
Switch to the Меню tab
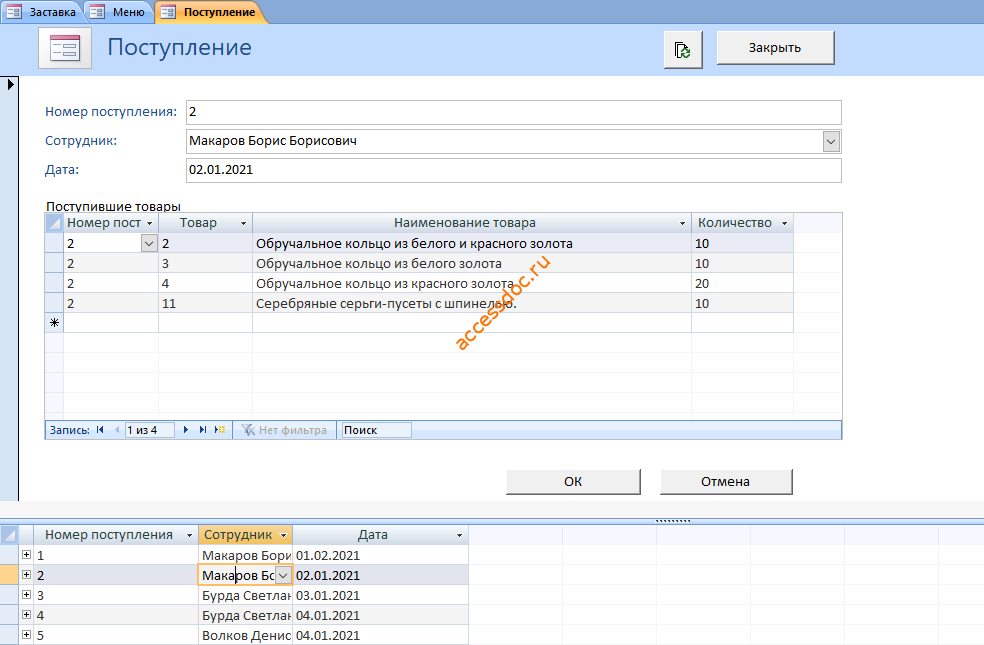pos(118,12)
